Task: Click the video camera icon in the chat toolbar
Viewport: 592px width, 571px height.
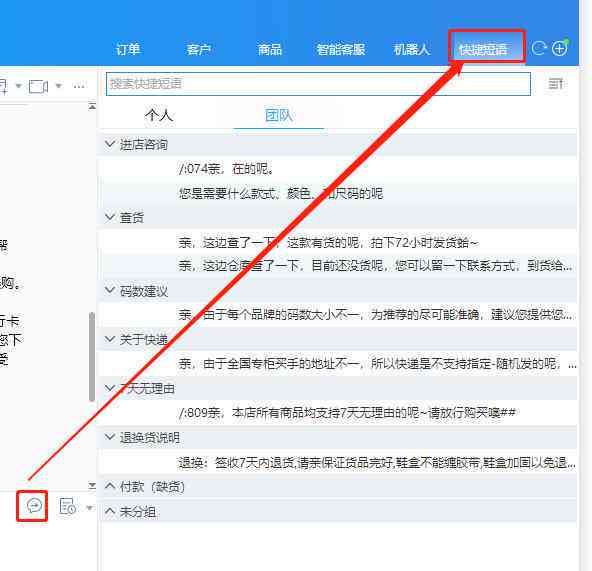Action: [x=39, y=86]
